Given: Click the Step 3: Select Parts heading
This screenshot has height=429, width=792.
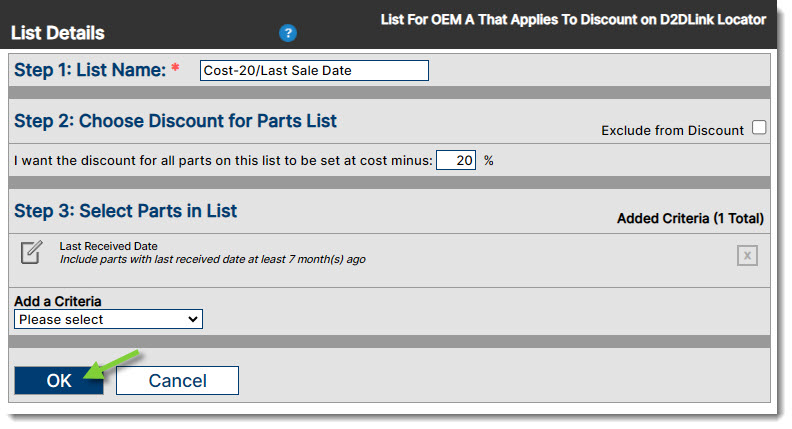Looking at the screenshot, I should pos(125,211).
